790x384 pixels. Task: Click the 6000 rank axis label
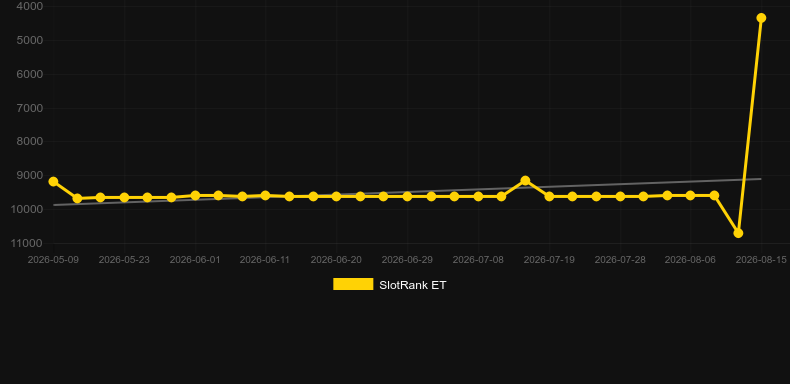pos(30,74)
